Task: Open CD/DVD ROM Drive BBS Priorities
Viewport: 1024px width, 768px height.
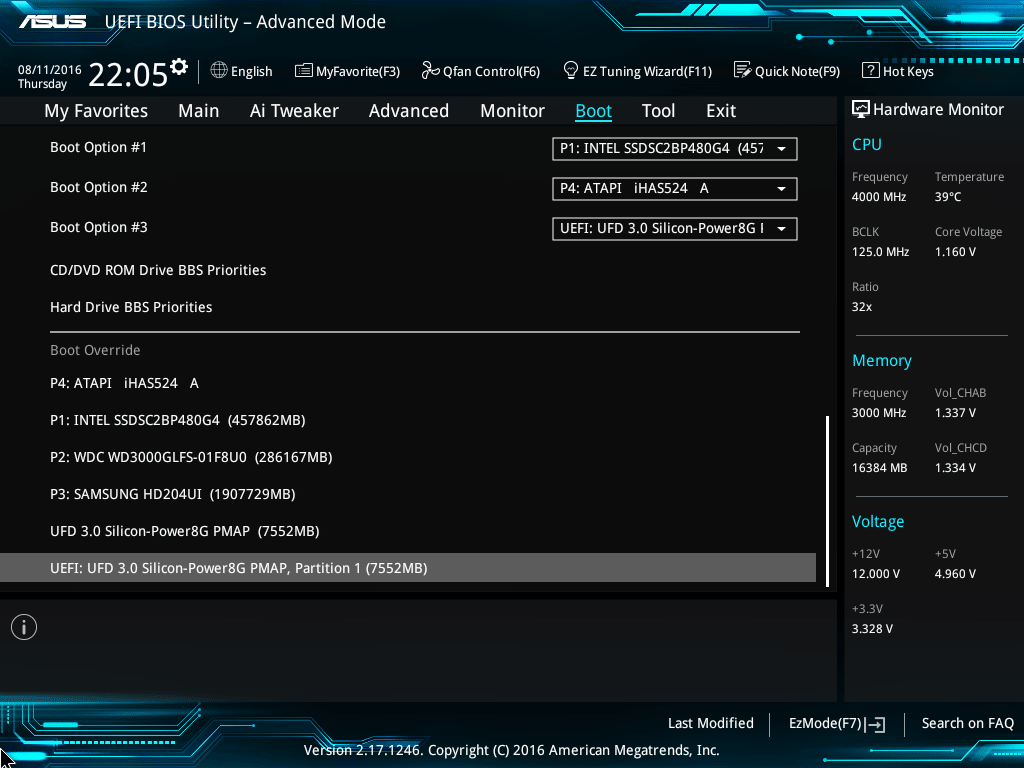Action: tap(158, 270)
